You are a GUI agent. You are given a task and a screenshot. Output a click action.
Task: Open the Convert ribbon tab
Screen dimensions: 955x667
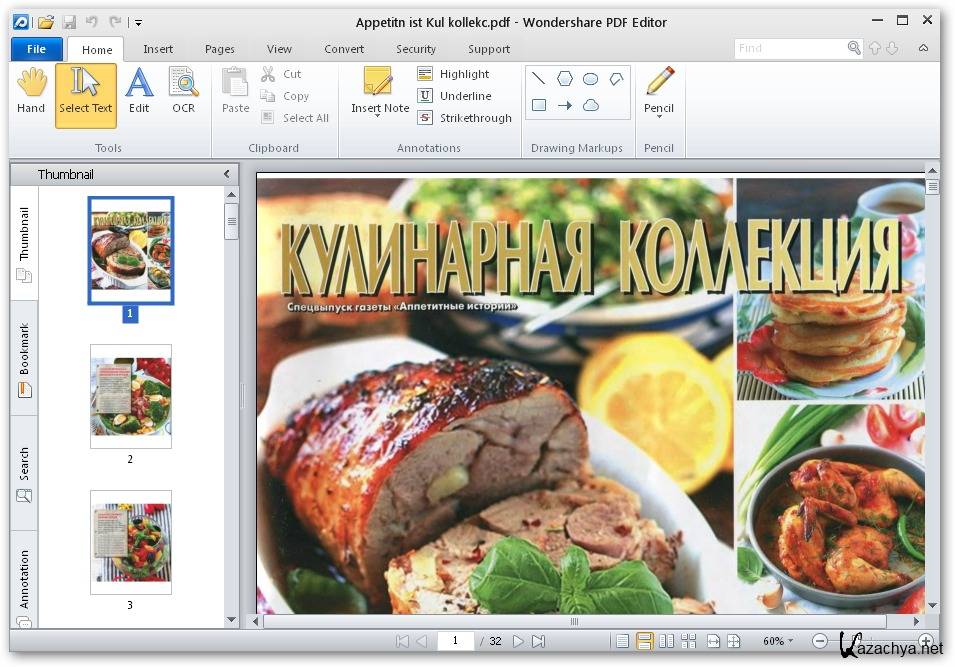tap(344, 49)
